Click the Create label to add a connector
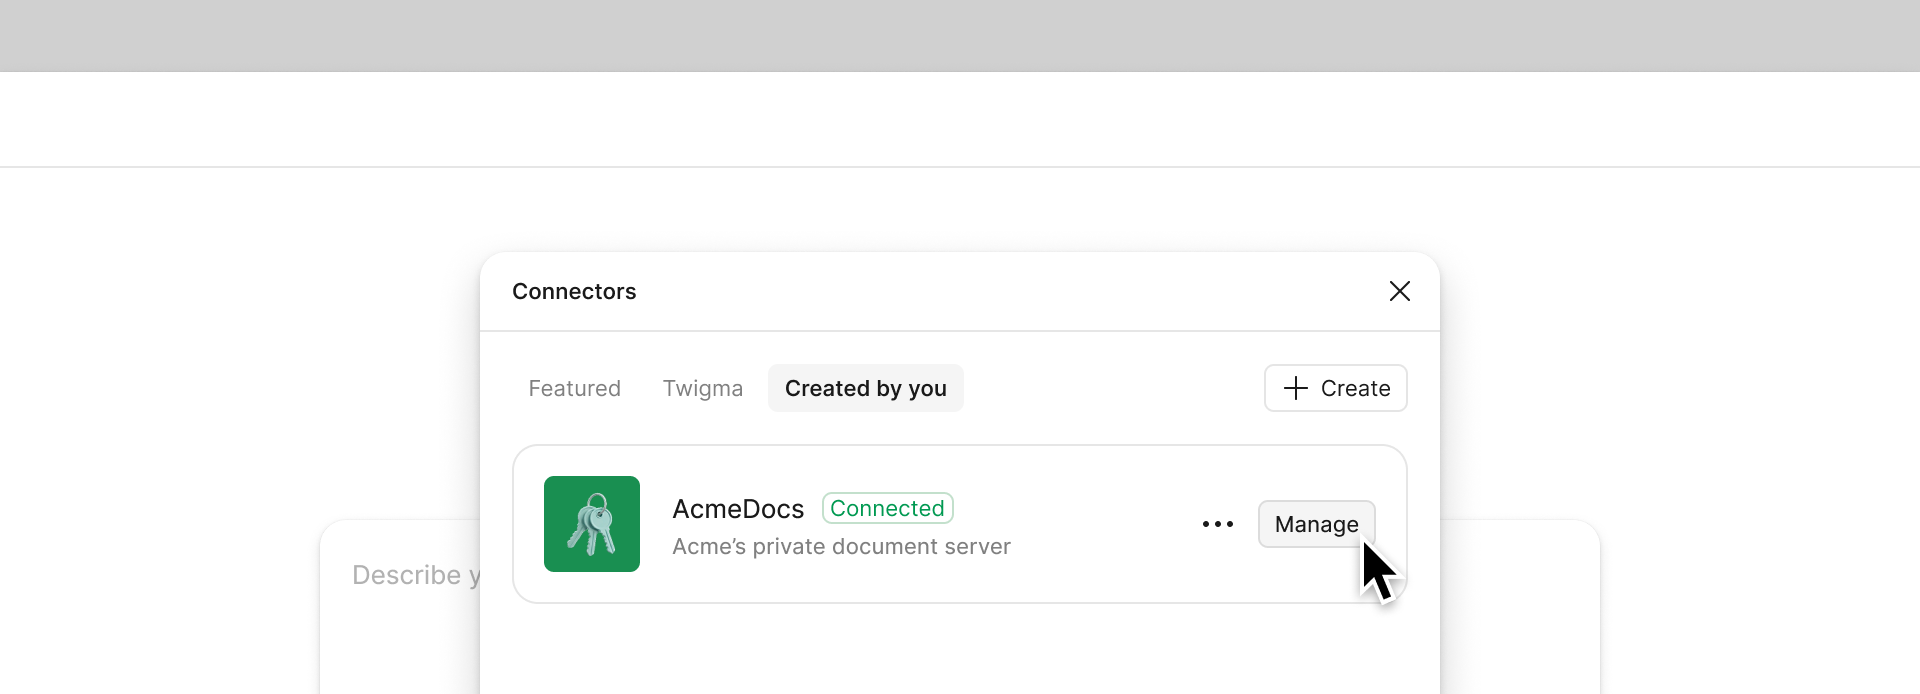The width and height of the screenshot is (1920, 694). point(1355,388)
